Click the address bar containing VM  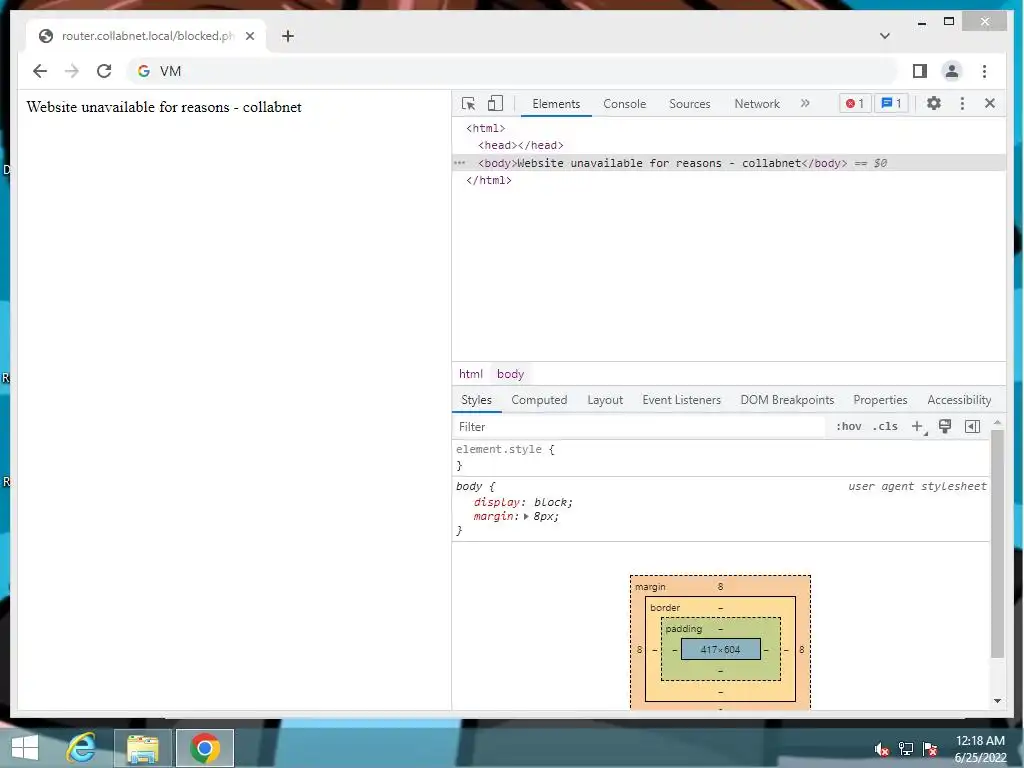(x=513, y=71)
